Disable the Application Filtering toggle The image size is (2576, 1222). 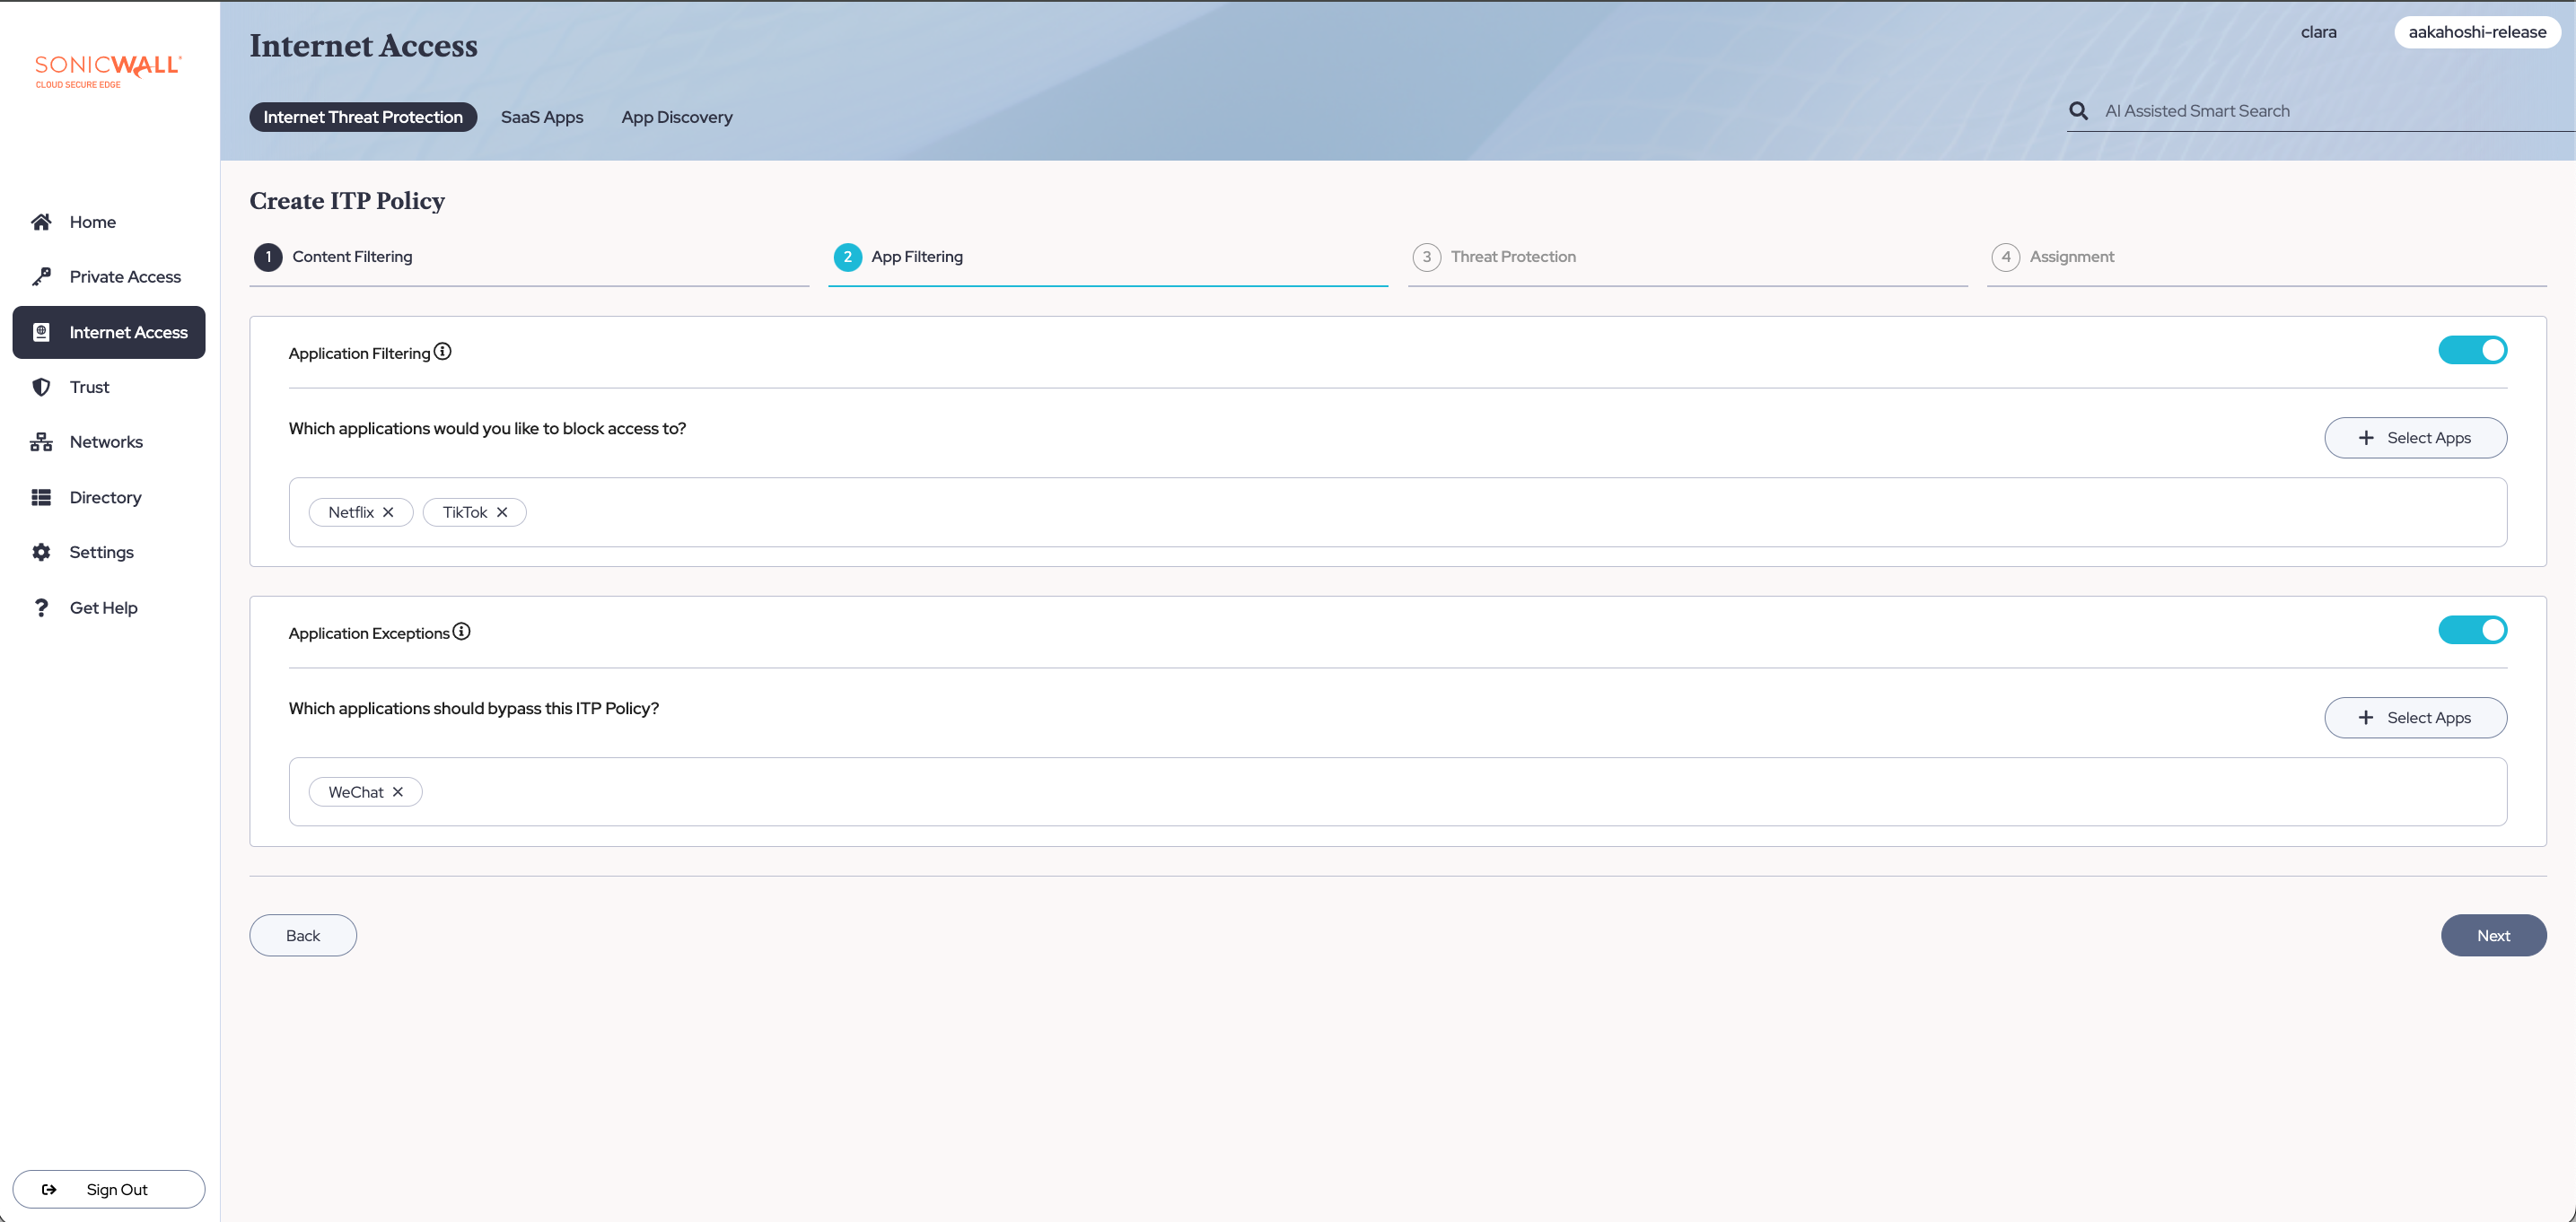pyautogui.click(x=2472, y=350)
